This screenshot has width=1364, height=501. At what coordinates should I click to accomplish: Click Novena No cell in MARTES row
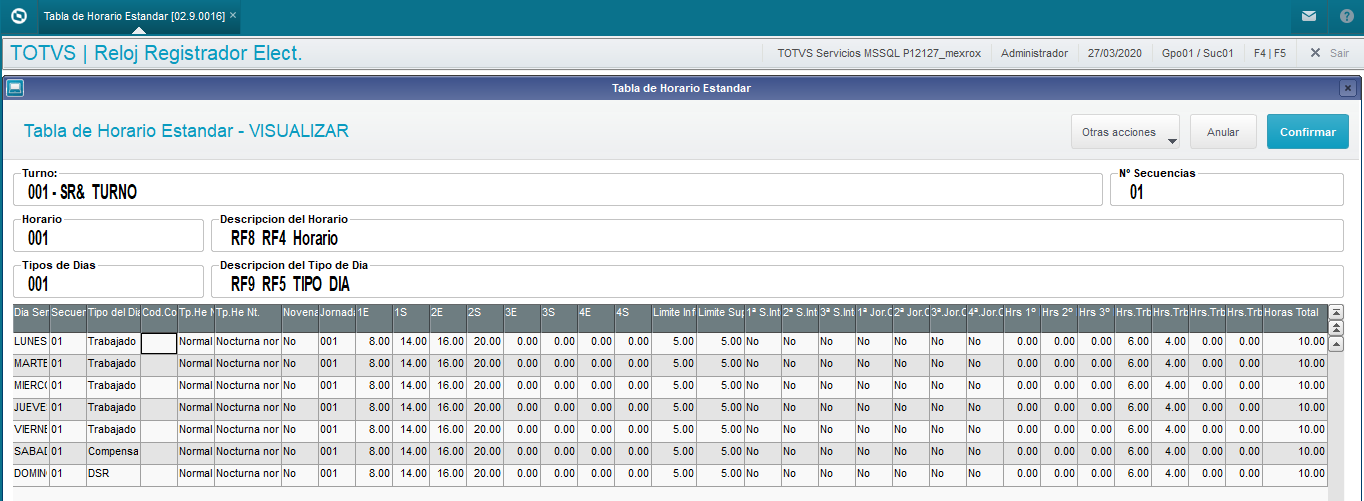tap(300, 363)
